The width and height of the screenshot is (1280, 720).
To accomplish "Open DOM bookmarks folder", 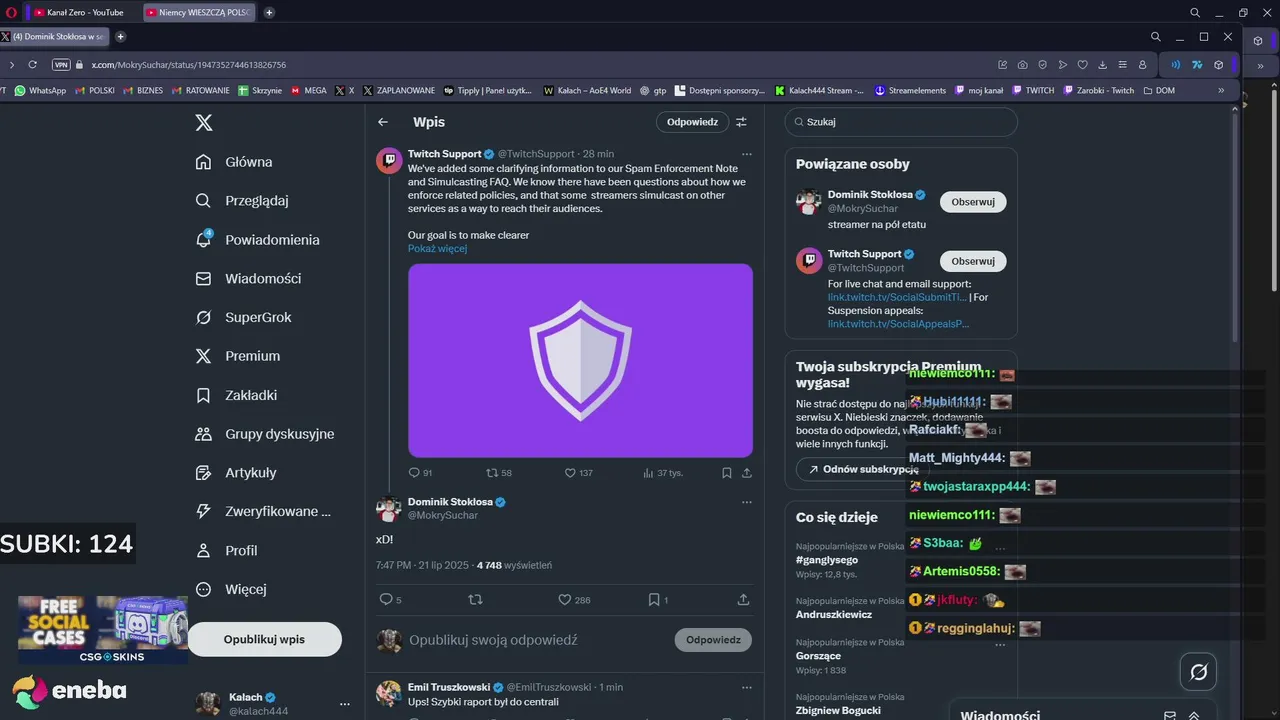I will (x=1158, y=90).
